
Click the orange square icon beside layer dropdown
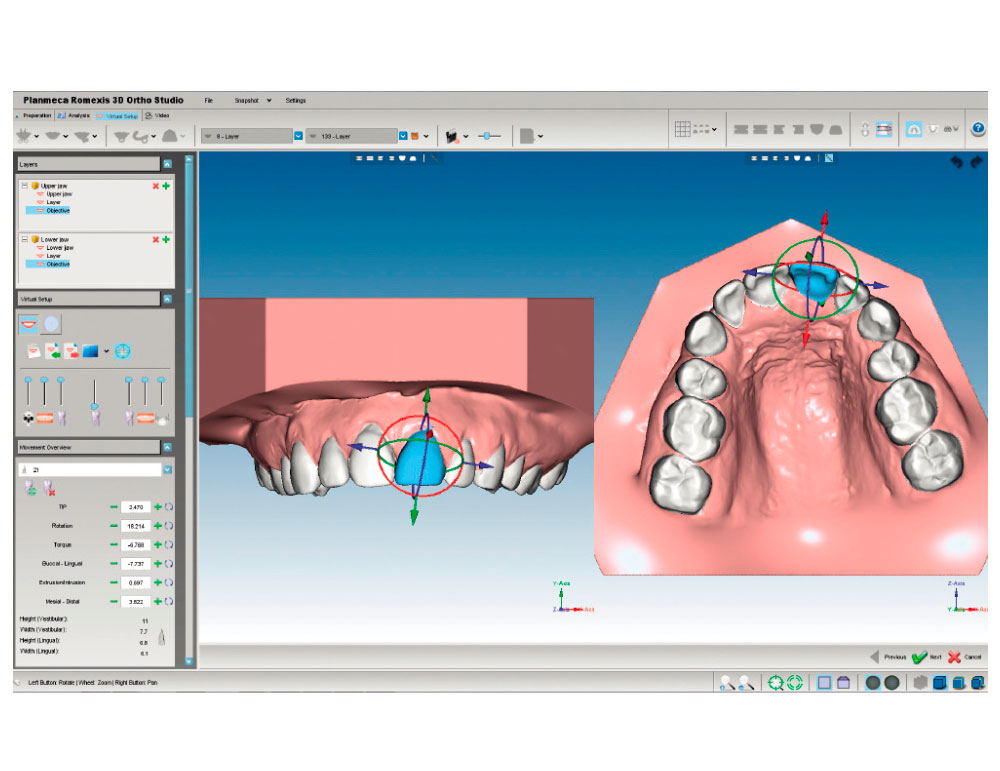(x=415, y=136)
